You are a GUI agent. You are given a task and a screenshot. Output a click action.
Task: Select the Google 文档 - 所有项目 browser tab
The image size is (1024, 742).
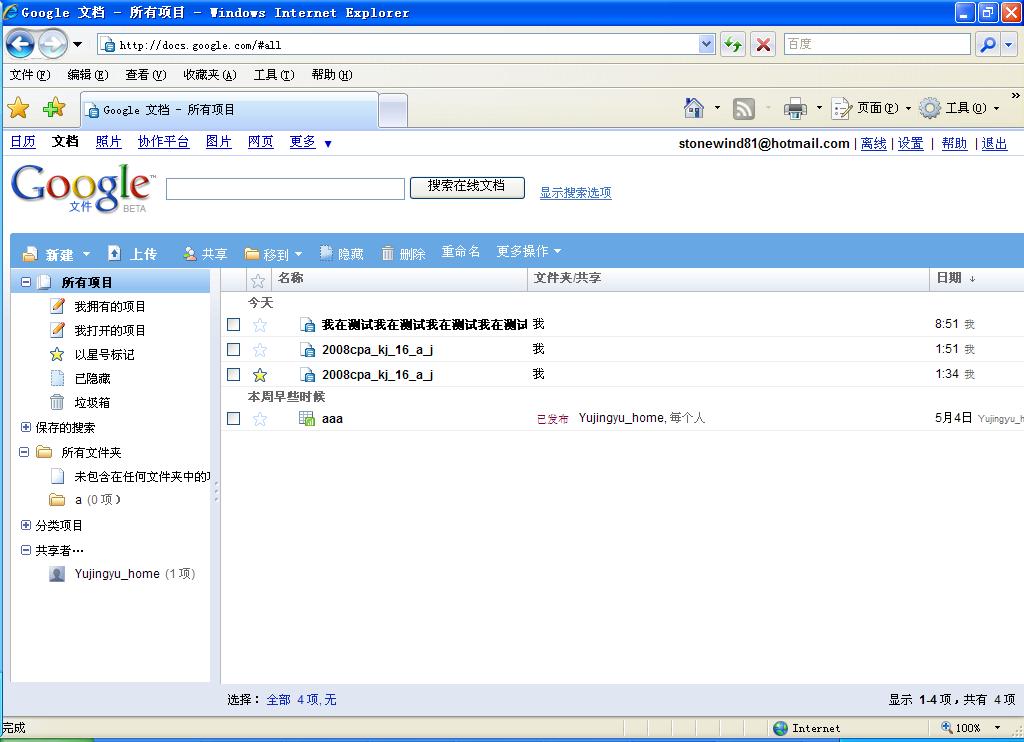229,110
